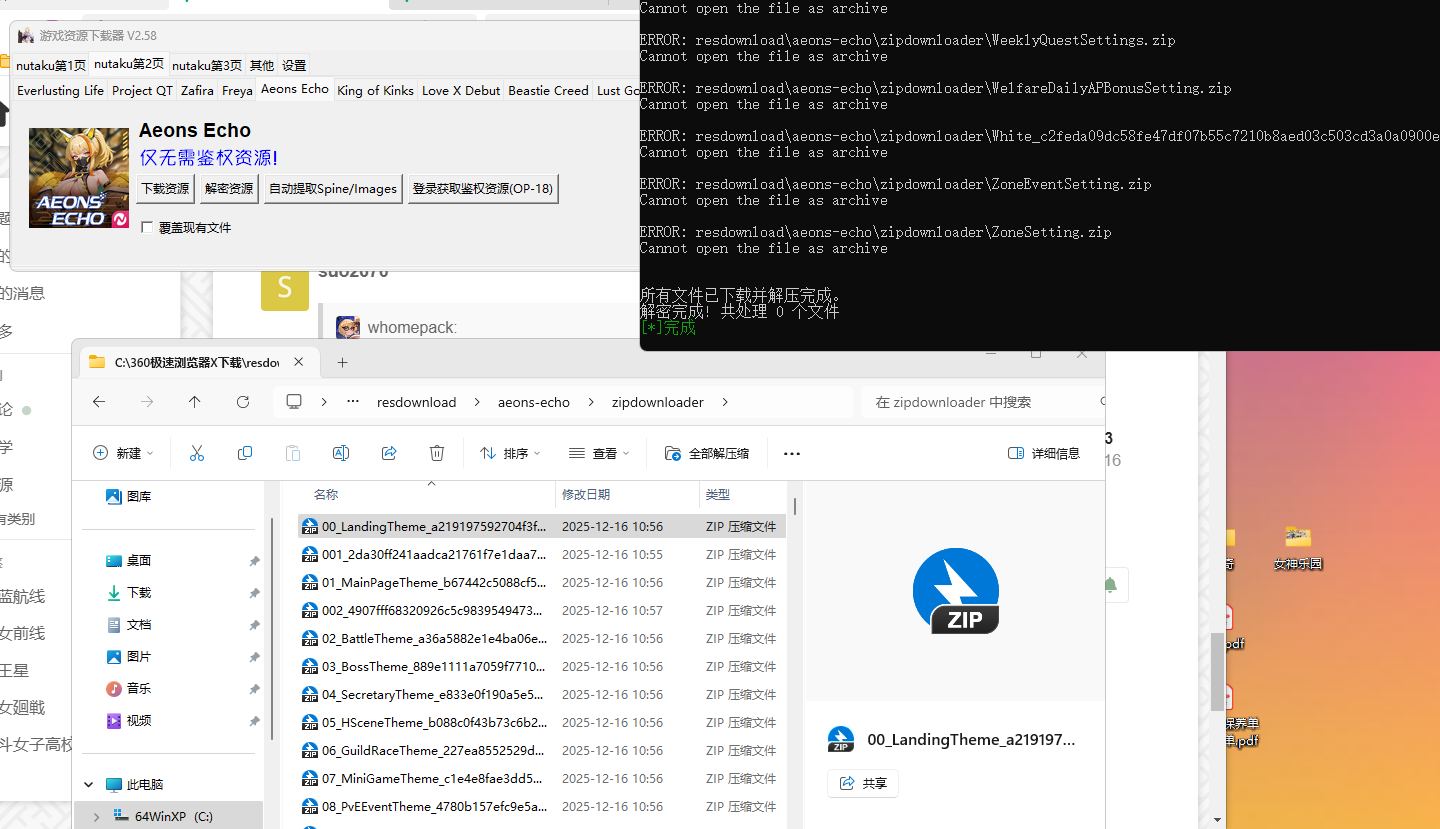This screenshot has height=829, width=1440.
Task: Click the Delete trash can icon
Action: point(437,453)
